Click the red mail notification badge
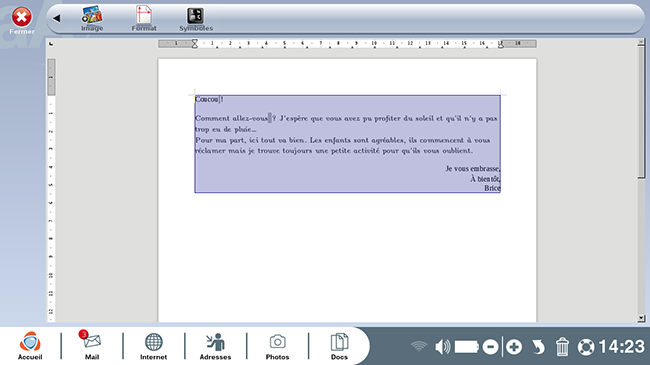Viewport: 650px width, 365px height. [83, 334]
